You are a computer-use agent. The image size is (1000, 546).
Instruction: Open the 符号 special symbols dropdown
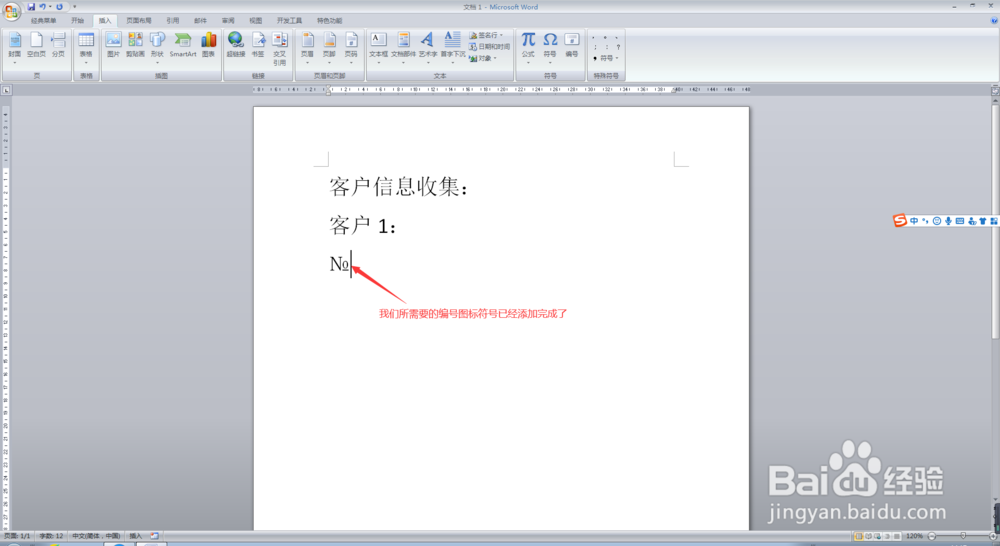(x=607, y=58)
